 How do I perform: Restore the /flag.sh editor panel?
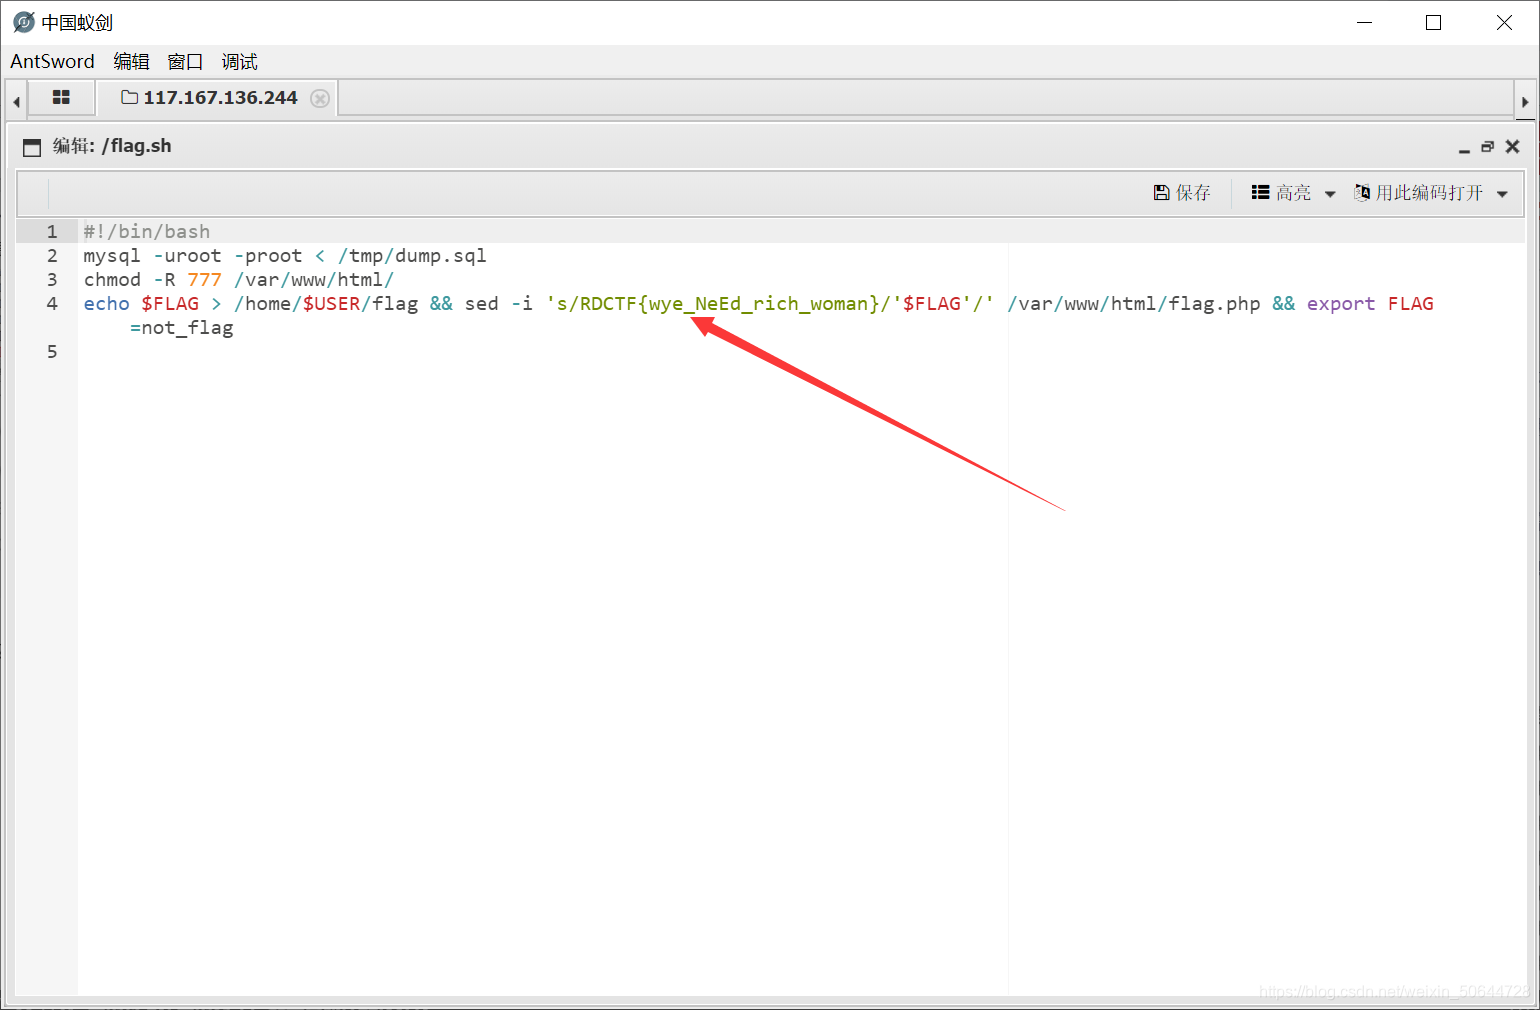(x=1488, y=147)
